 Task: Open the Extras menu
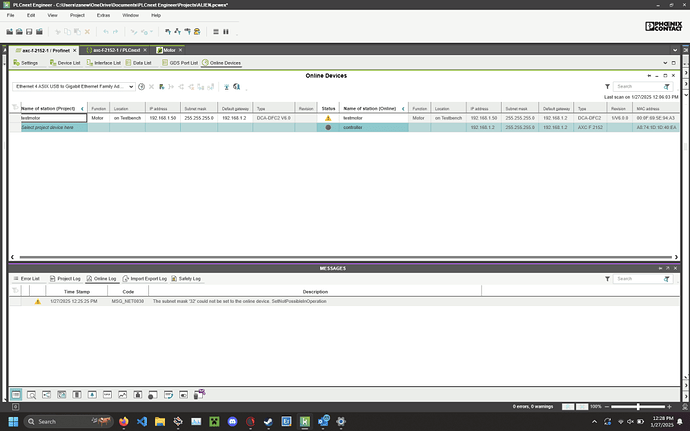click(104, 16)
